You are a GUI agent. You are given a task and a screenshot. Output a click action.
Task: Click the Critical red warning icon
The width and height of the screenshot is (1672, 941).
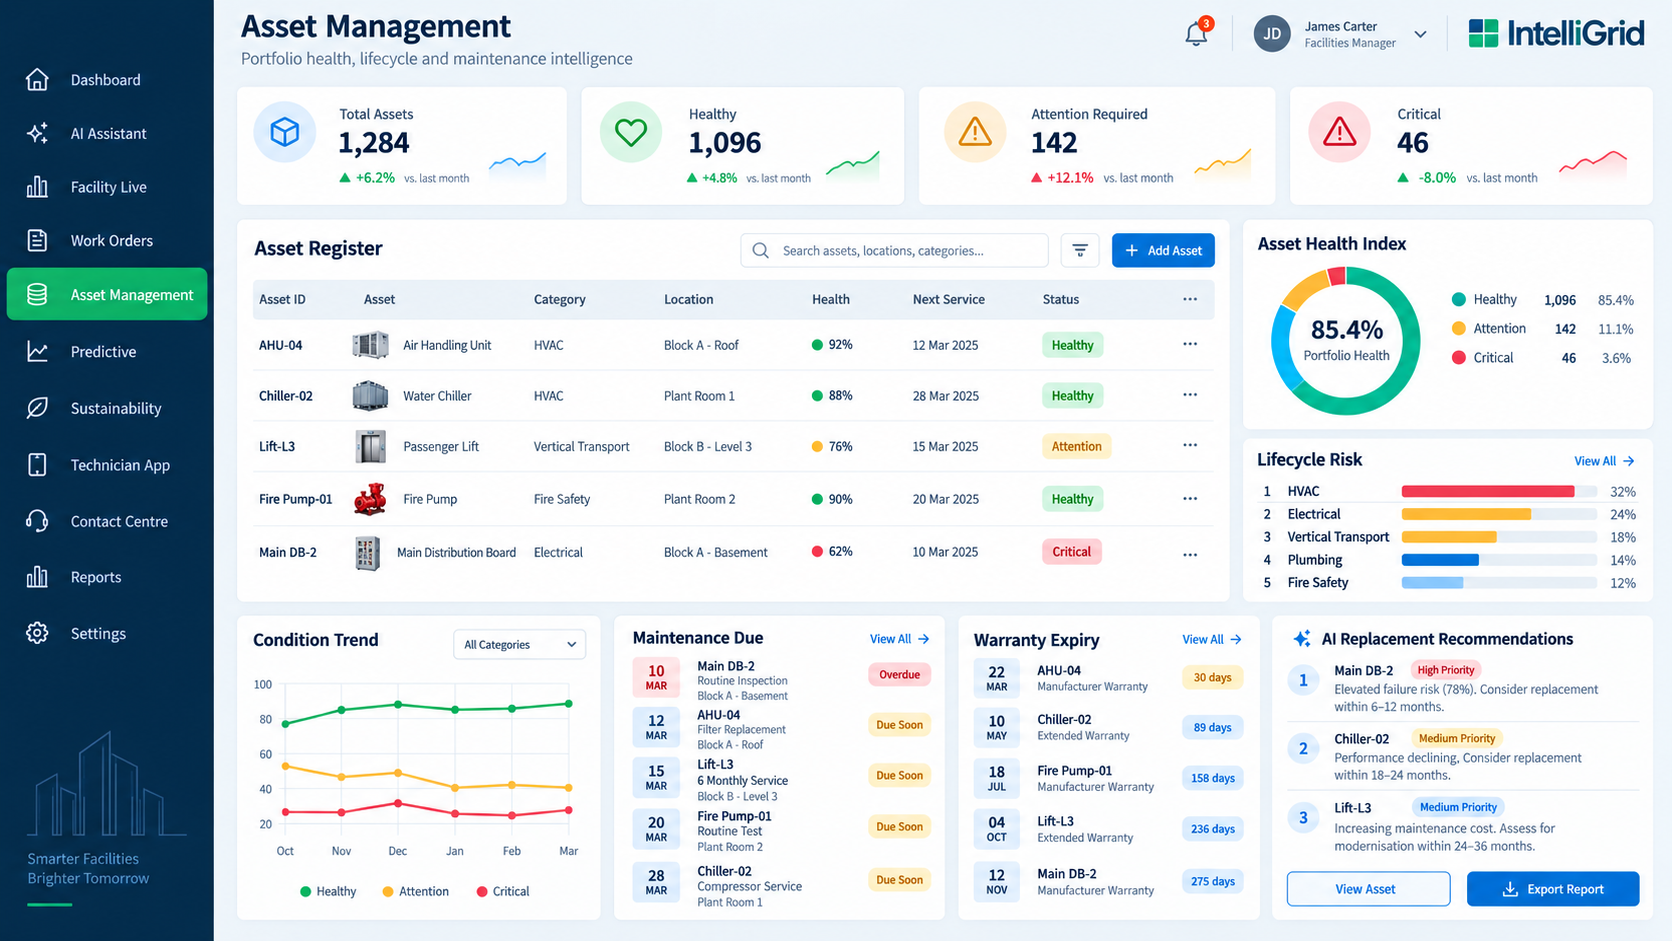[x=1339, y=132]
